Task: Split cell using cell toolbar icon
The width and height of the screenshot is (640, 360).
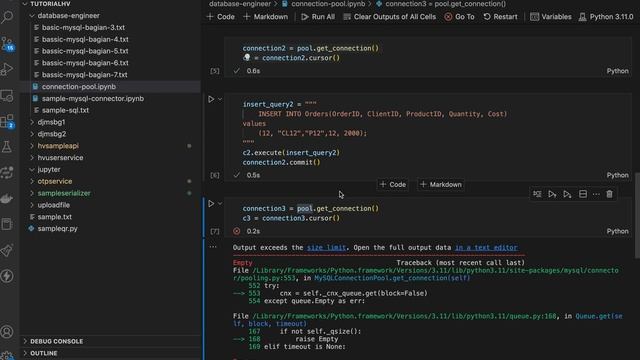Action: 583,194
